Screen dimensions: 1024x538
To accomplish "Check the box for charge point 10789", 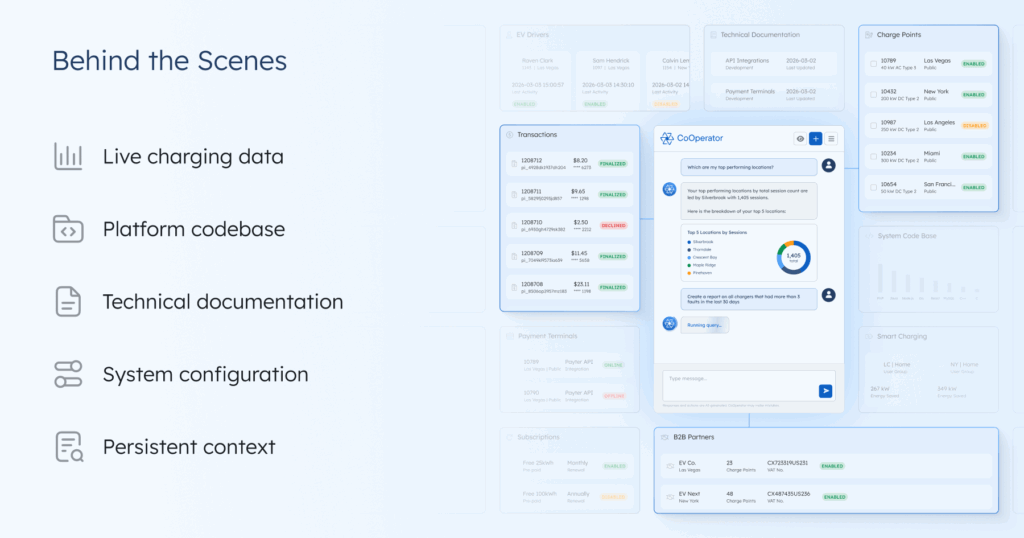I will click(873, 64).
